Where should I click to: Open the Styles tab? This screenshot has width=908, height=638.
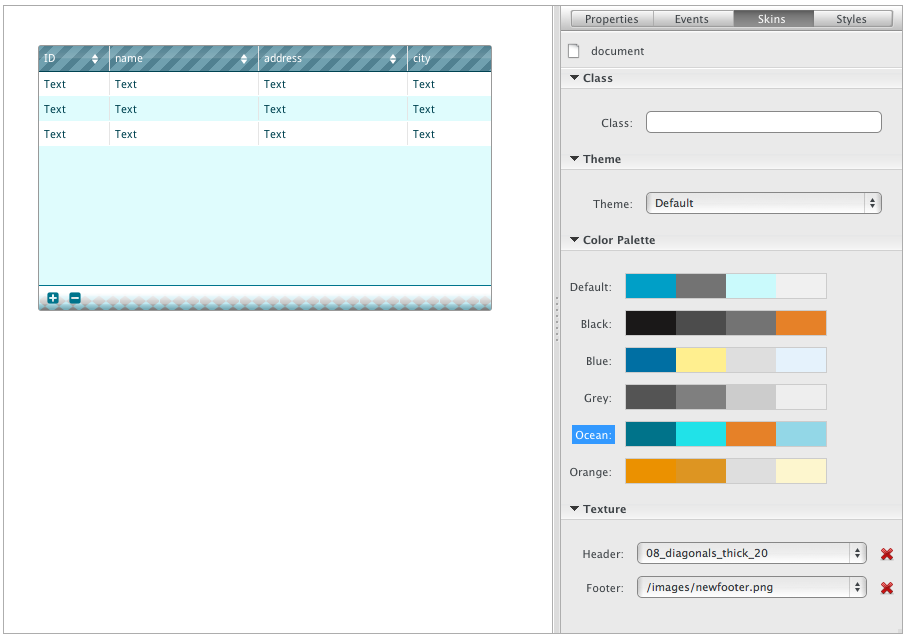click(x=851, y=19)
